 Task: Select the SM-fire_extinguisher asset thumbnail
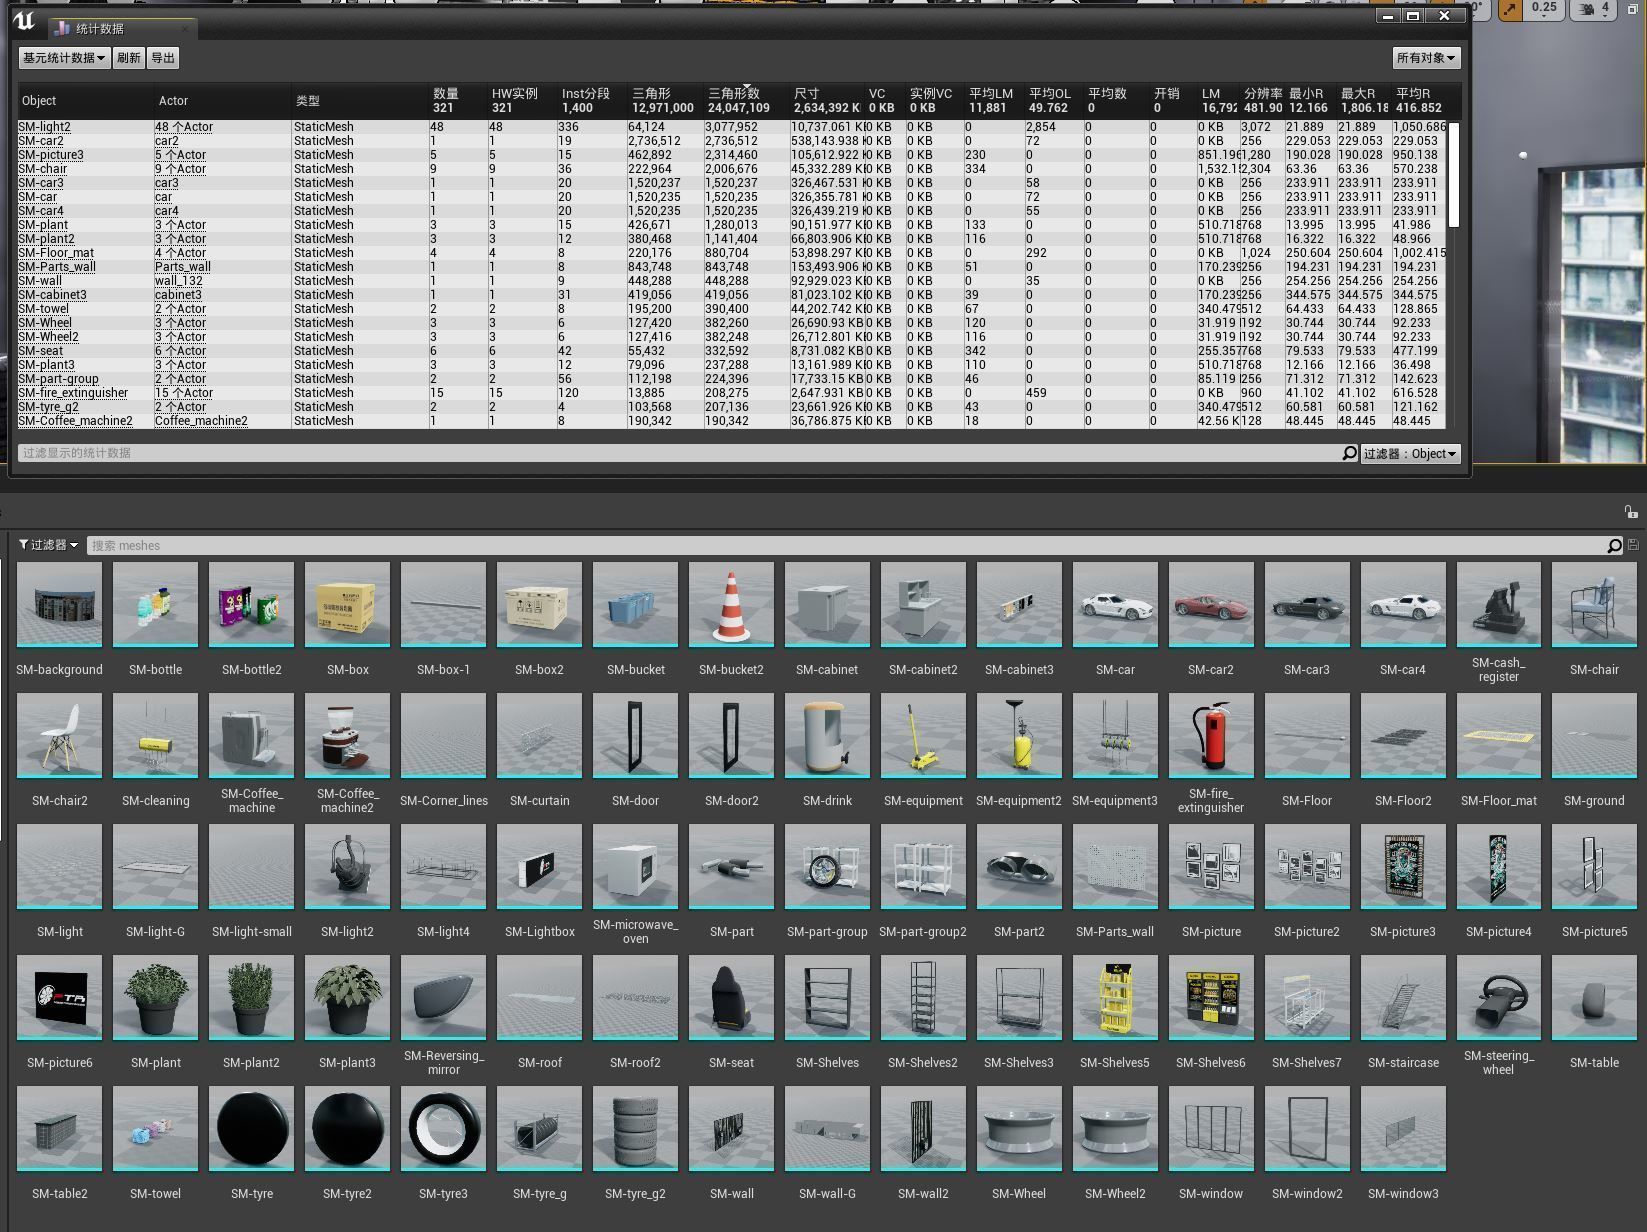pyautogui.click(x=1211, y=735)
